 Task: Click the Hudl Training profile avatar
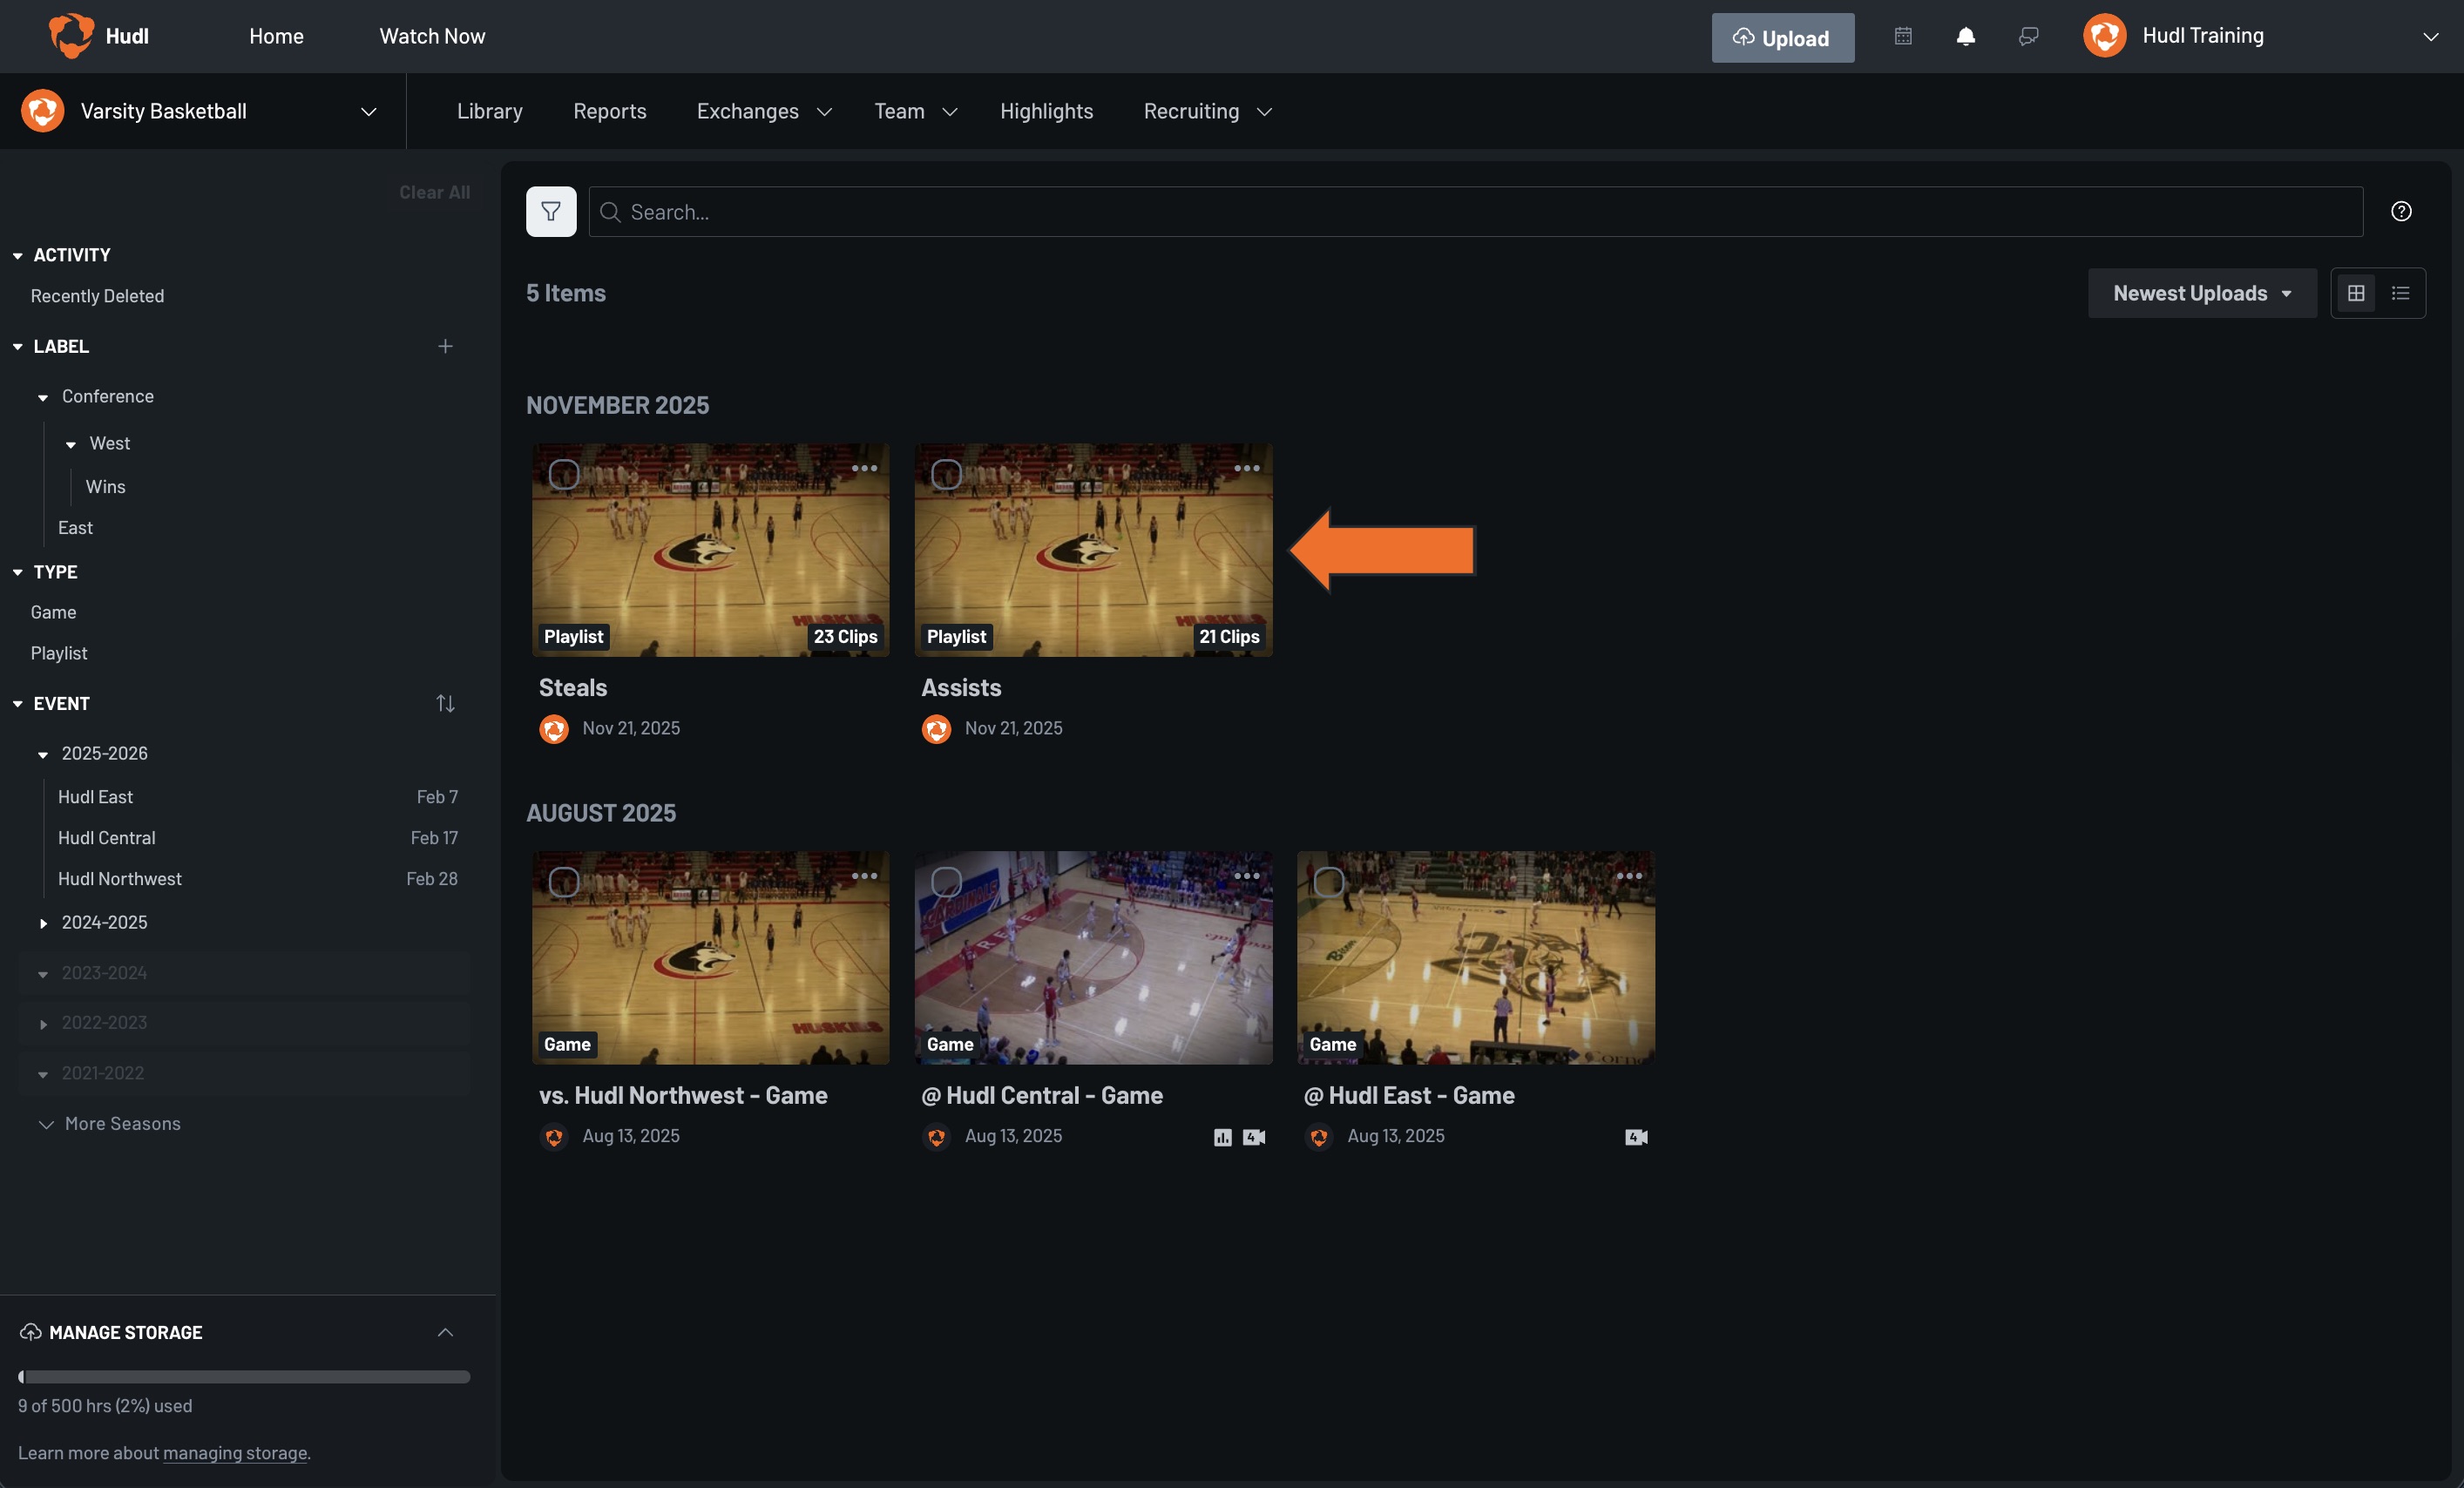tap(2105, 36)
